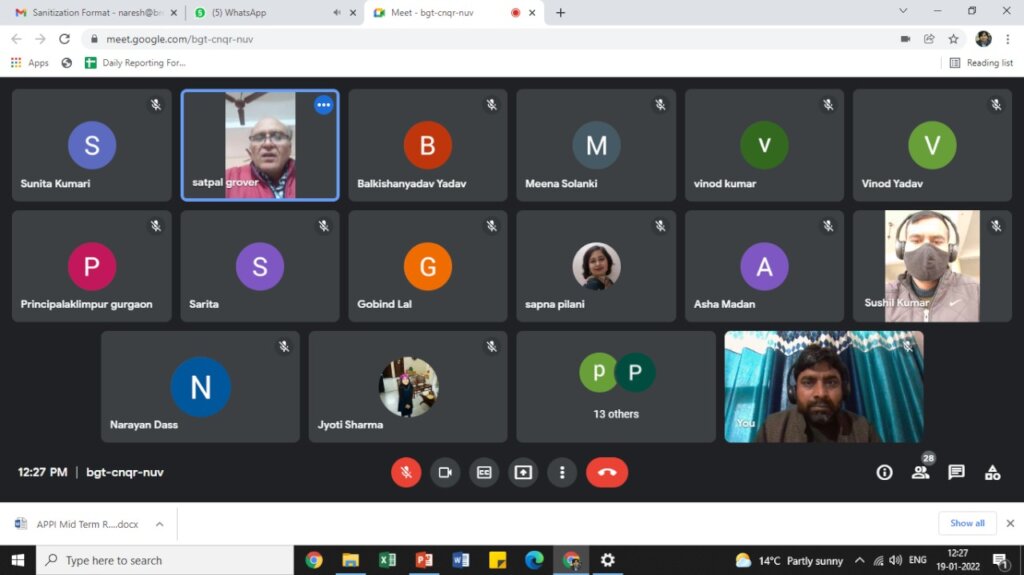The image size is (1024, 575).
Task: Switch to the WhatsApp tab
Action: pos(276,12)
